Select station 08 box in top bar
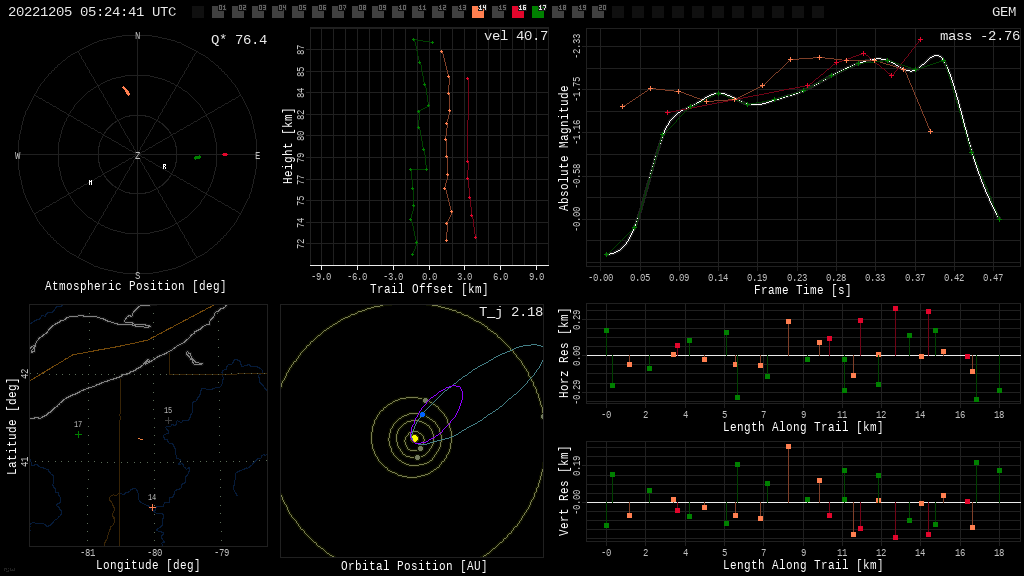The height and width of the screenshot is (576, 1024). [x=358, y=11]
